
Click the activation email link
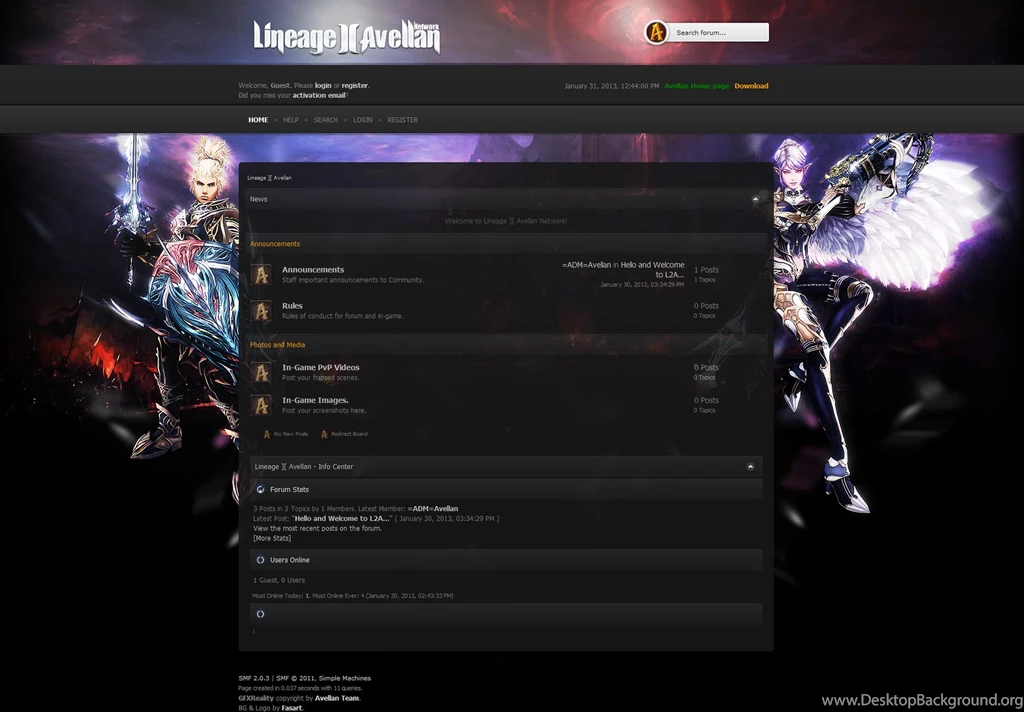(x=319, y=95)
